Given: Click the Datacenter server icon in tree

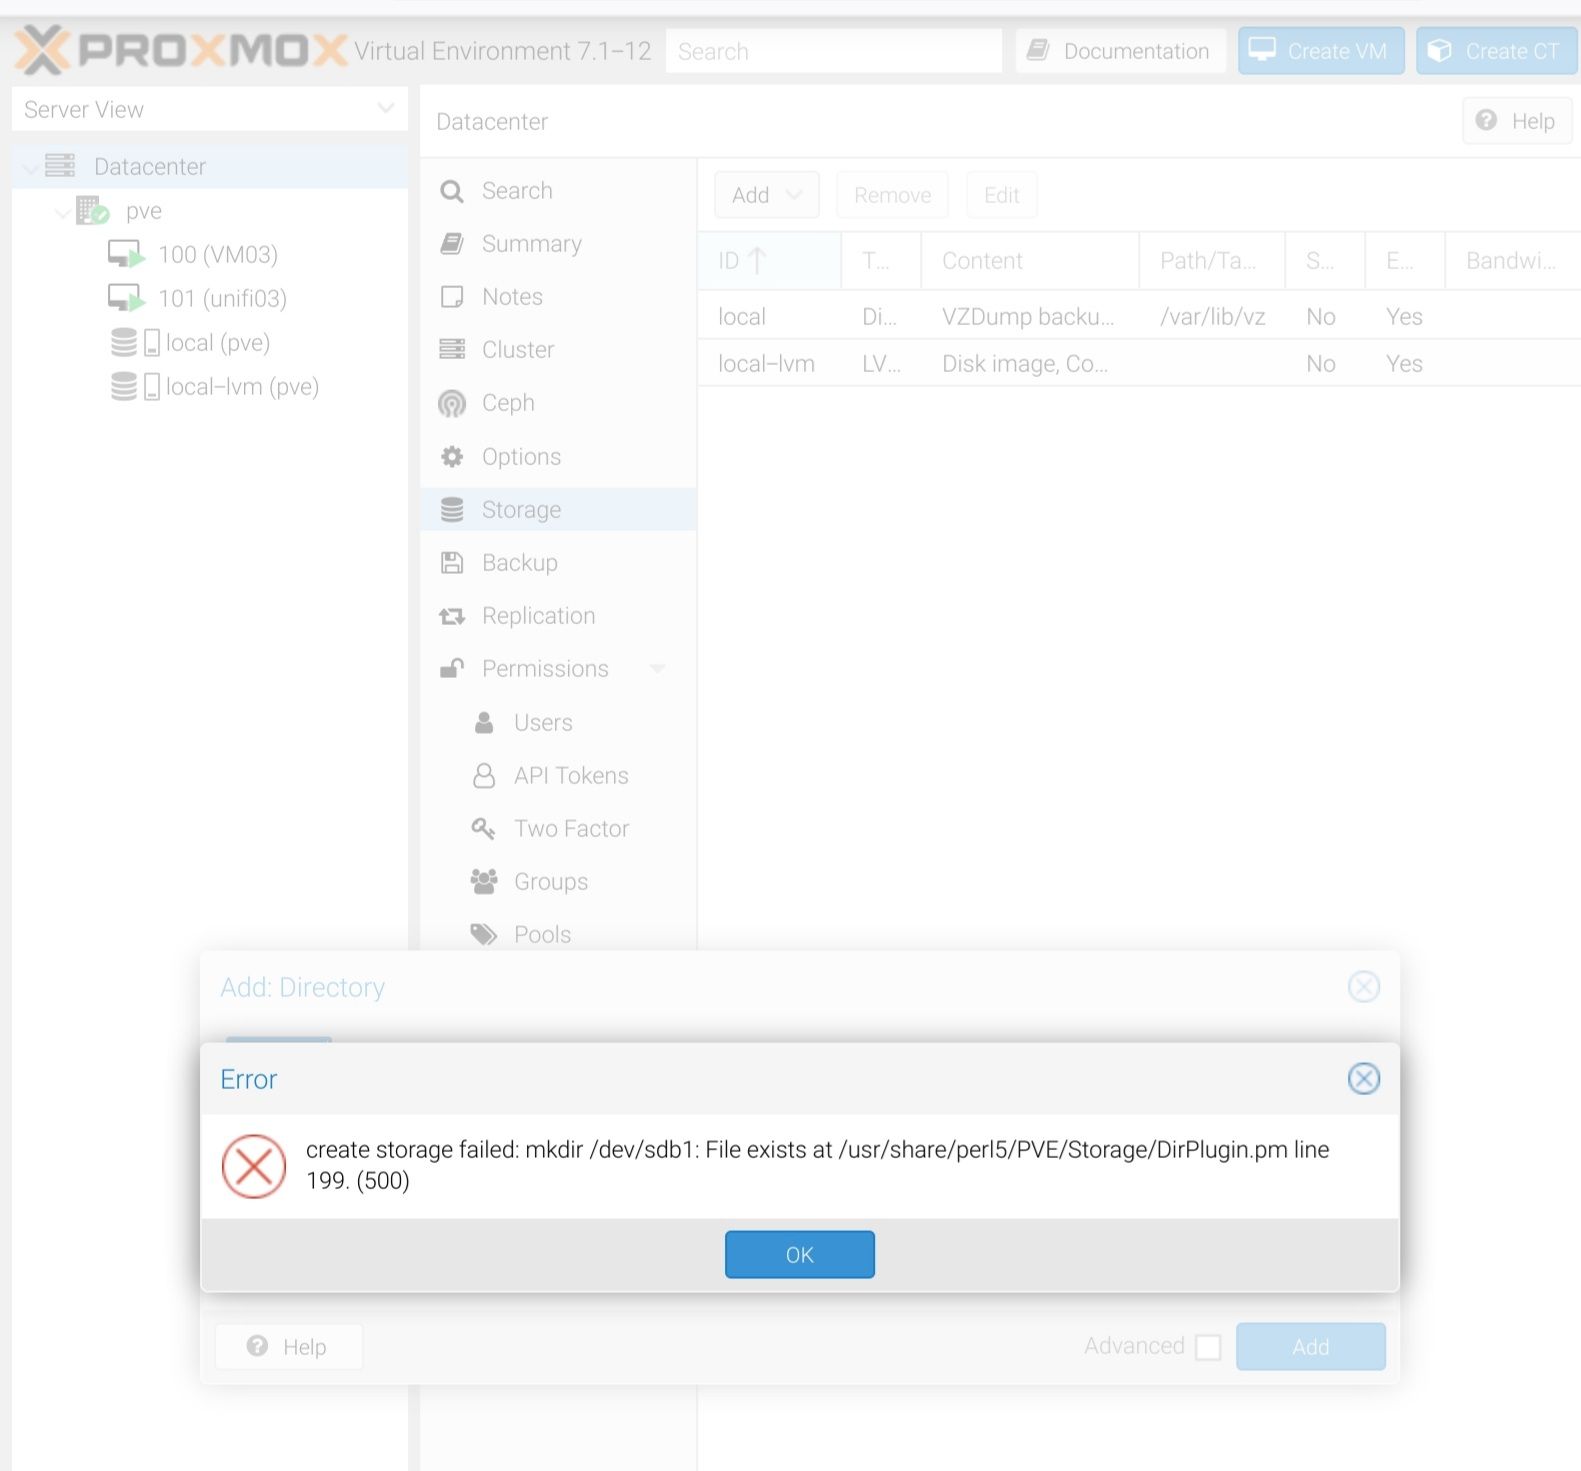Looking at the screenshot, I should [60, 166].
